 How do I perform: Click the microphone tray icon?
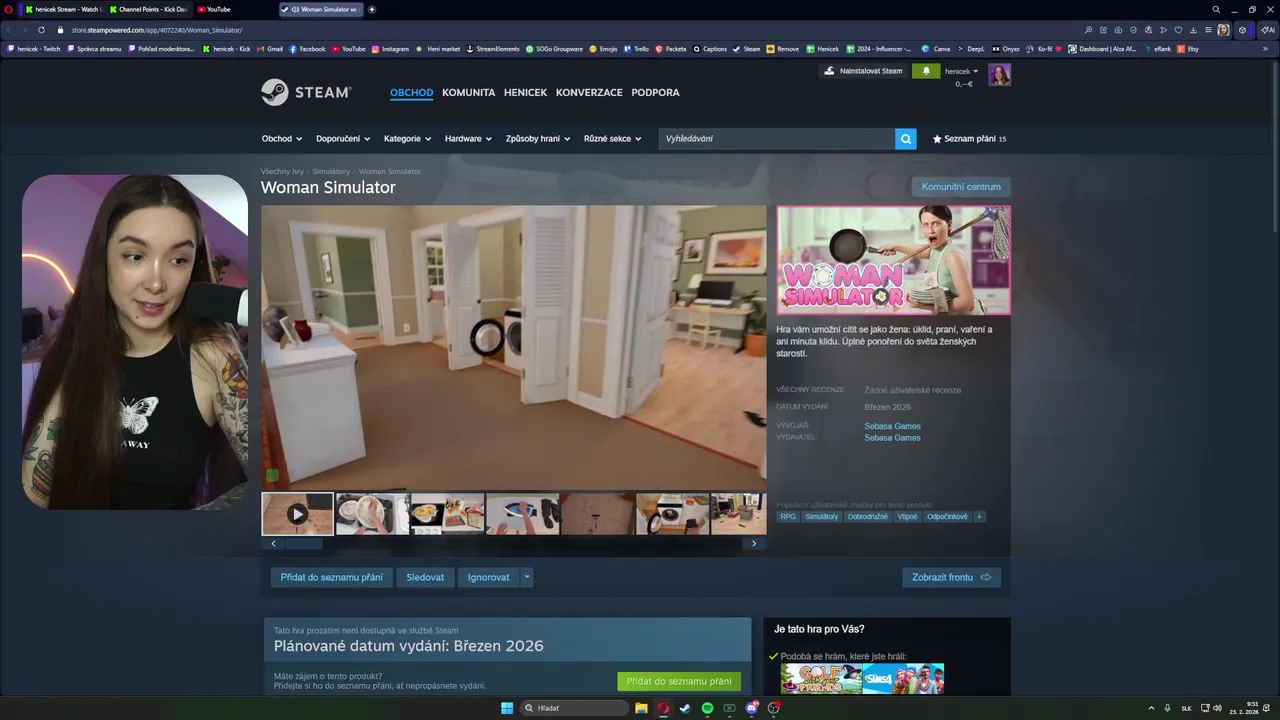[1167, 708]
